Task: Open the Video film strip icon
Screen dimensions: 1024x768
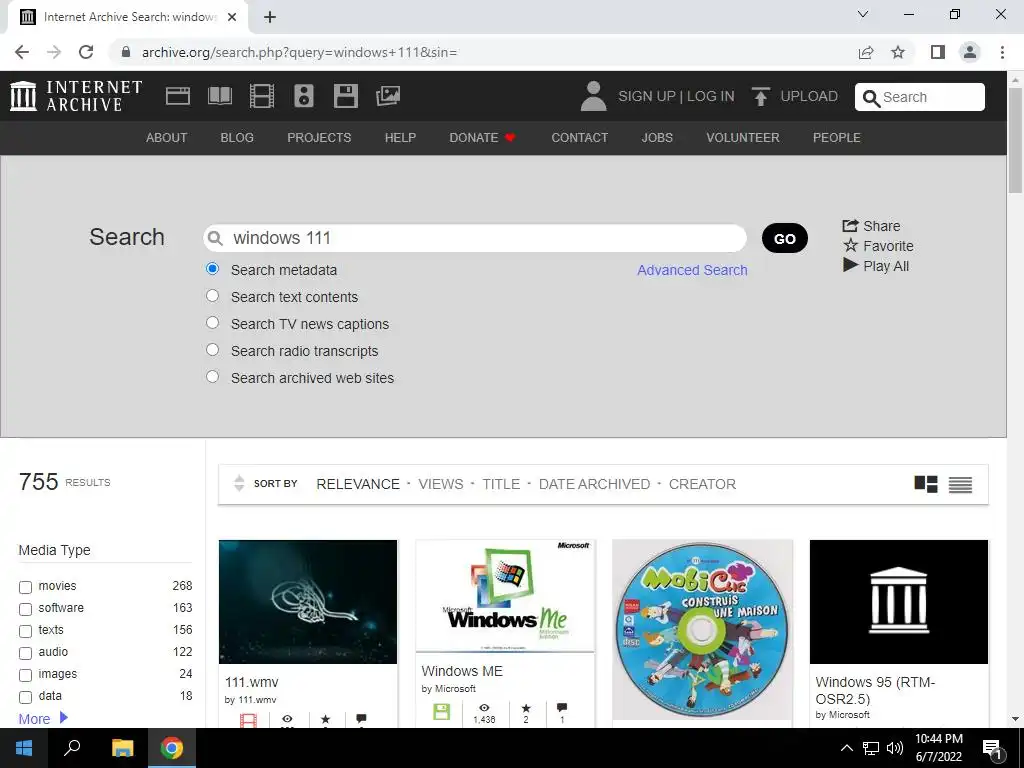Action: click(x=261, y=96)
